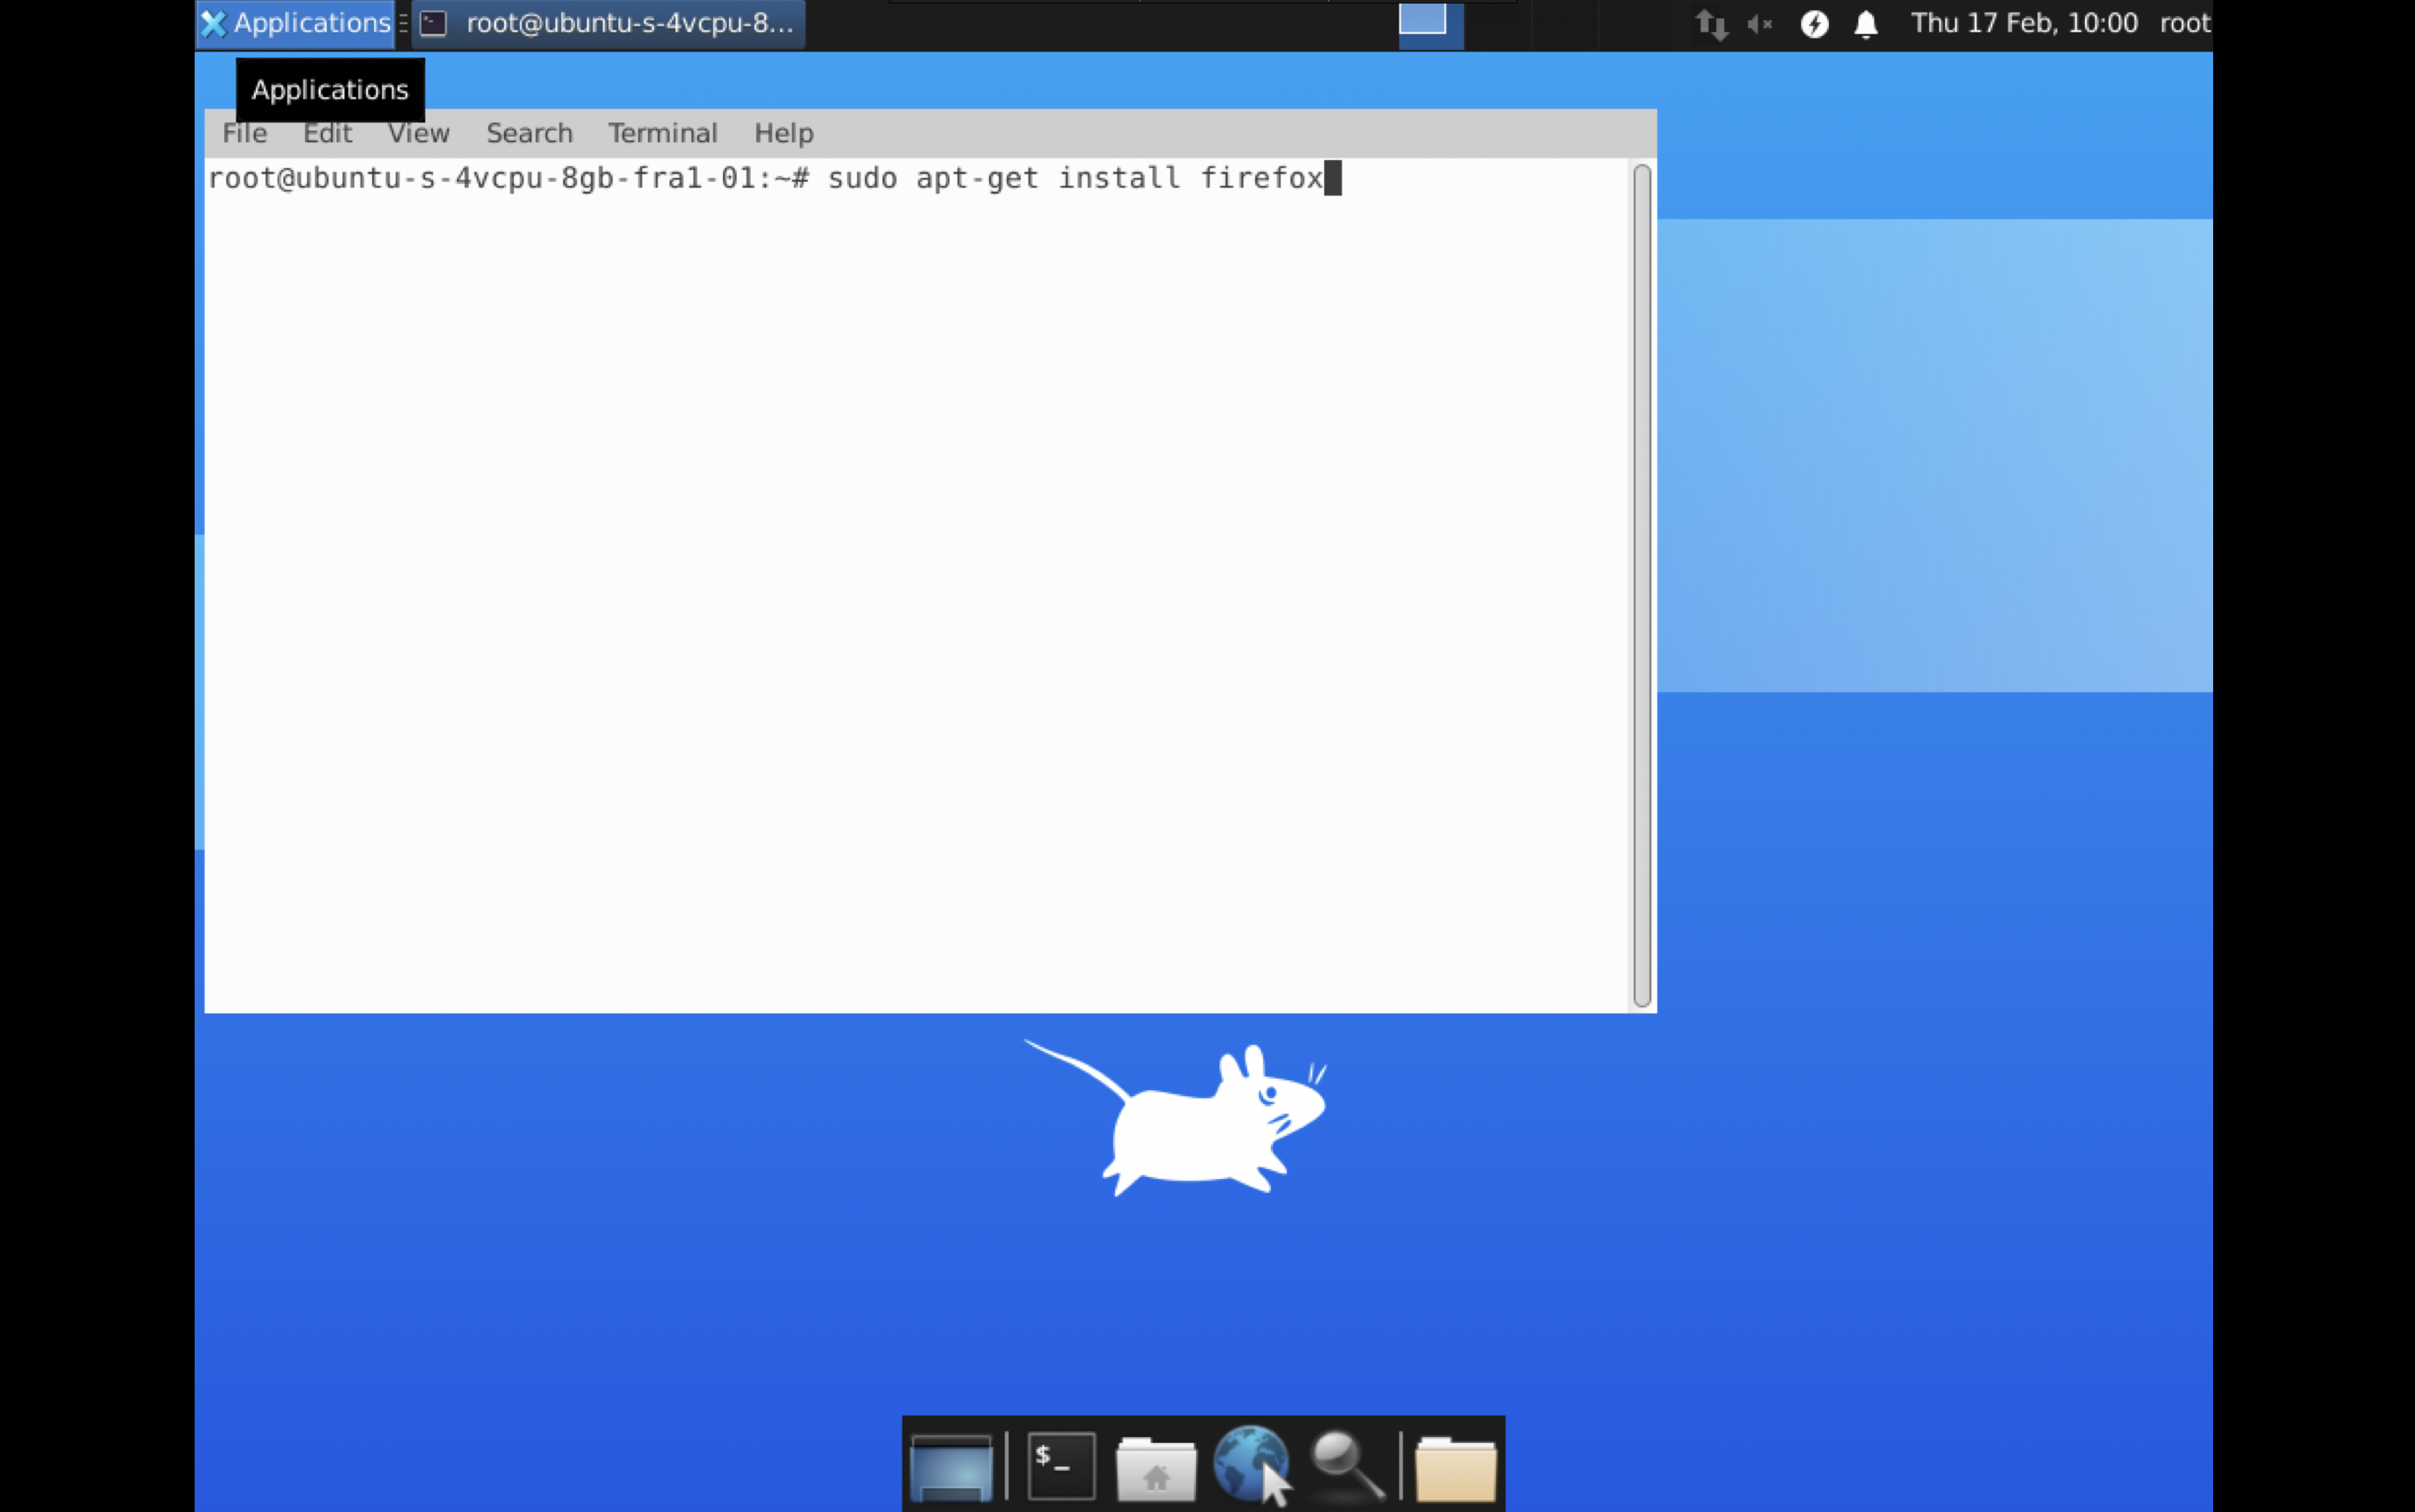Expand the Search menu in terminal

coord(528,133)
